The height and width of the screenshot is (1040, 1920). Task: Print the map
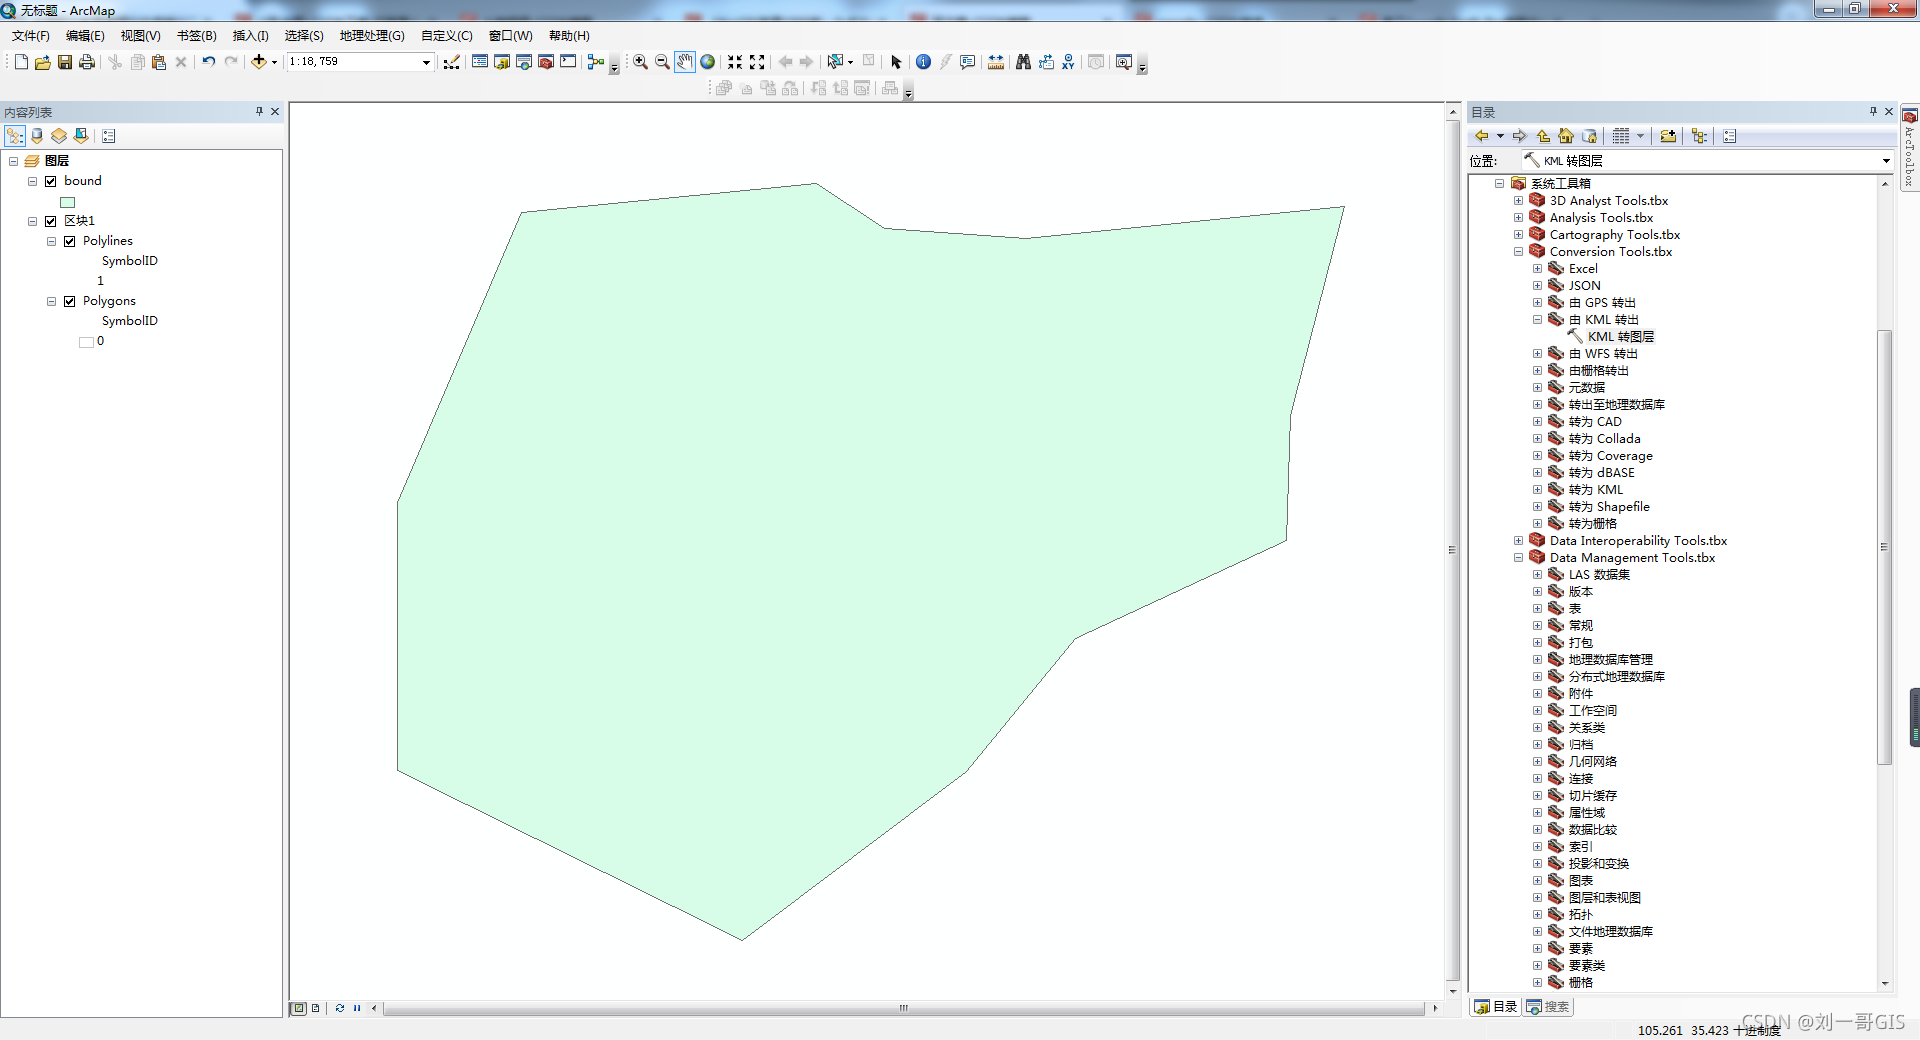pos(87,62)
